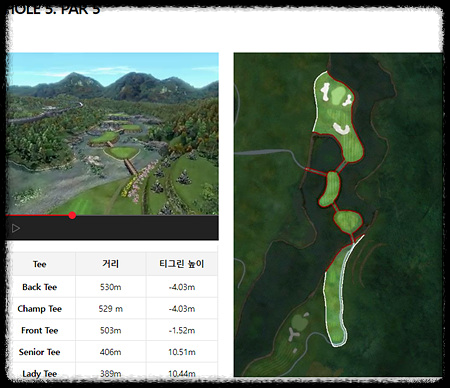This screenshot has width=450, height=388.
Task: Select the '거리' column header
Action: pyautogui.click(x=111, y=264)
